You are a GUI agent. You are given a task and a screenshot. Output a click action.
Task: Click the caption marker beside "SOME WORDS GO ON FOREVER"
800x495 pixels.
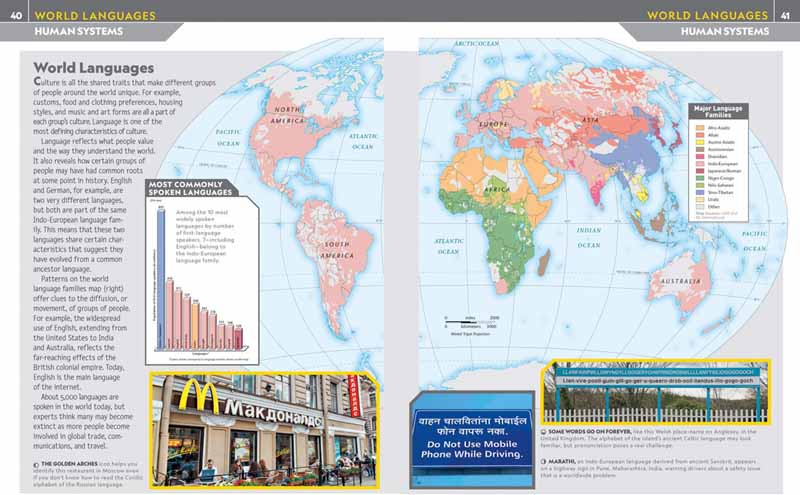[544, 432]
